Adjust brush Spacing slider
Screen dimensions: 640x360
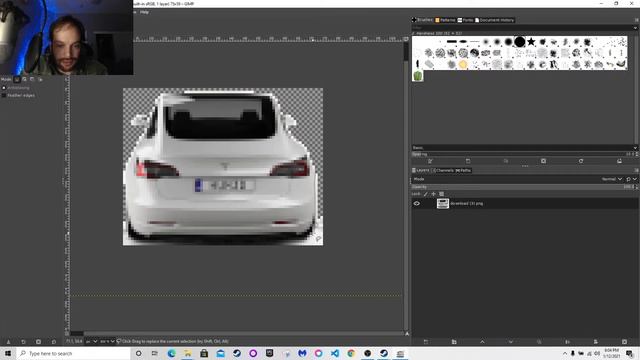[524, 154]
